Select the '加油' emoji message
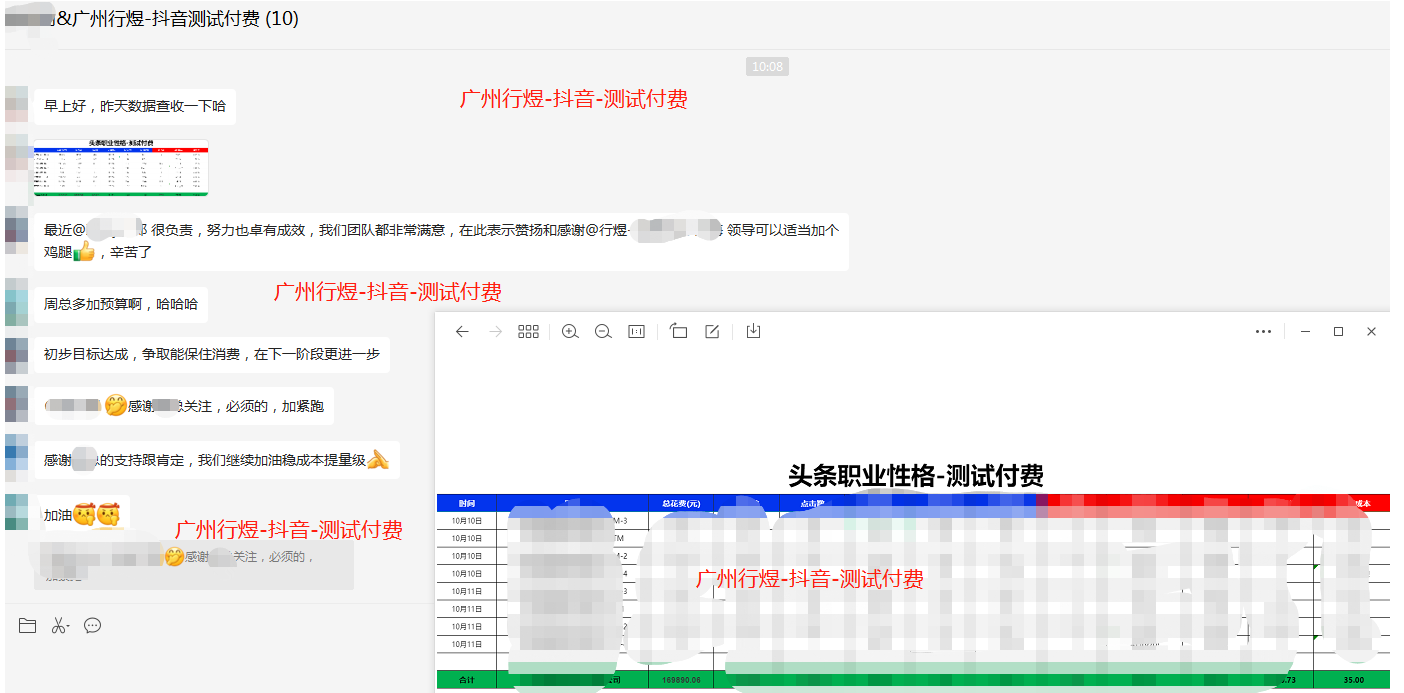This screenshot has width=1404, height=693. [x=82, y=516]
